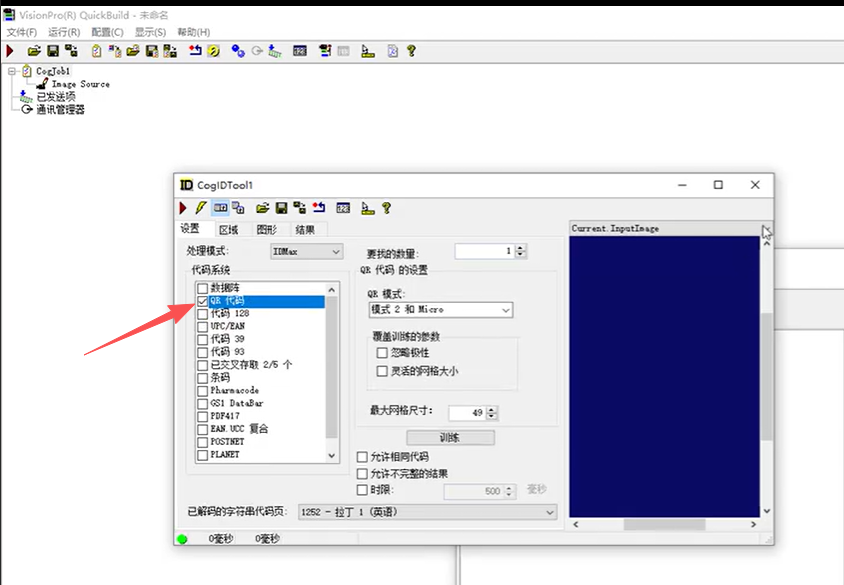The image size is (844, 585).
Task: Uncheck the QR 代码 checkbox
Action: point(202,301)
